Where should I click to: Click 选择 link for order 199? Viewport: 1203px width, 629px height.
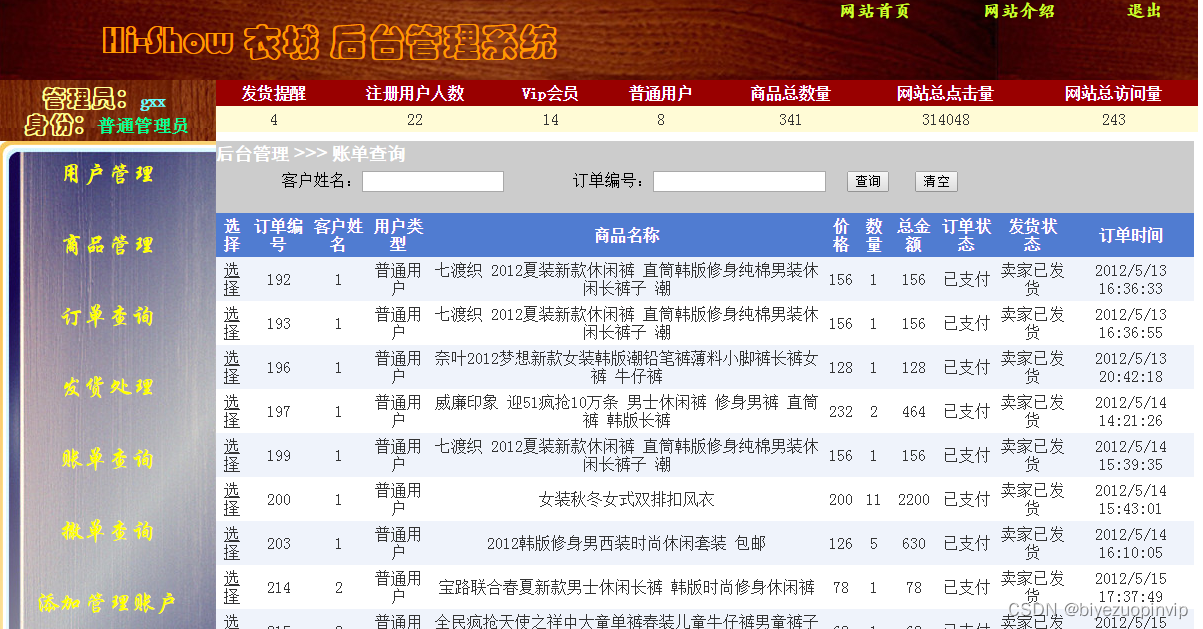click(232, 455)
